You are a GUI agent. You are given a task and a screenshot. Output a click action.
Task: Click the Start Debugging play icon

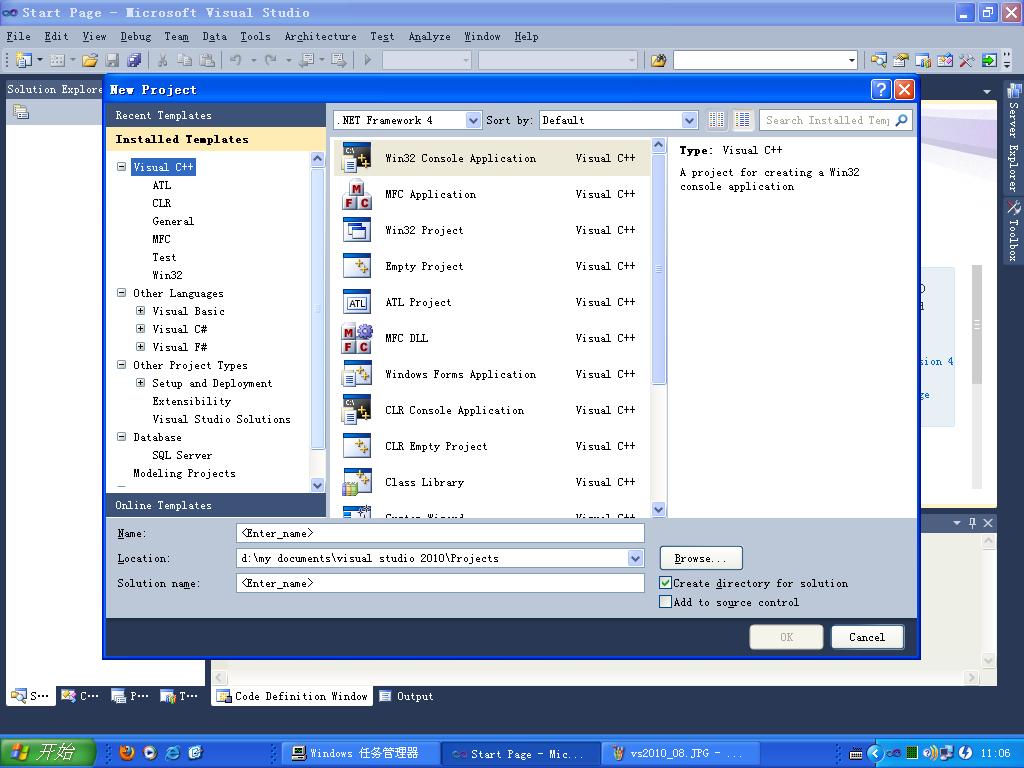(368, 61)
